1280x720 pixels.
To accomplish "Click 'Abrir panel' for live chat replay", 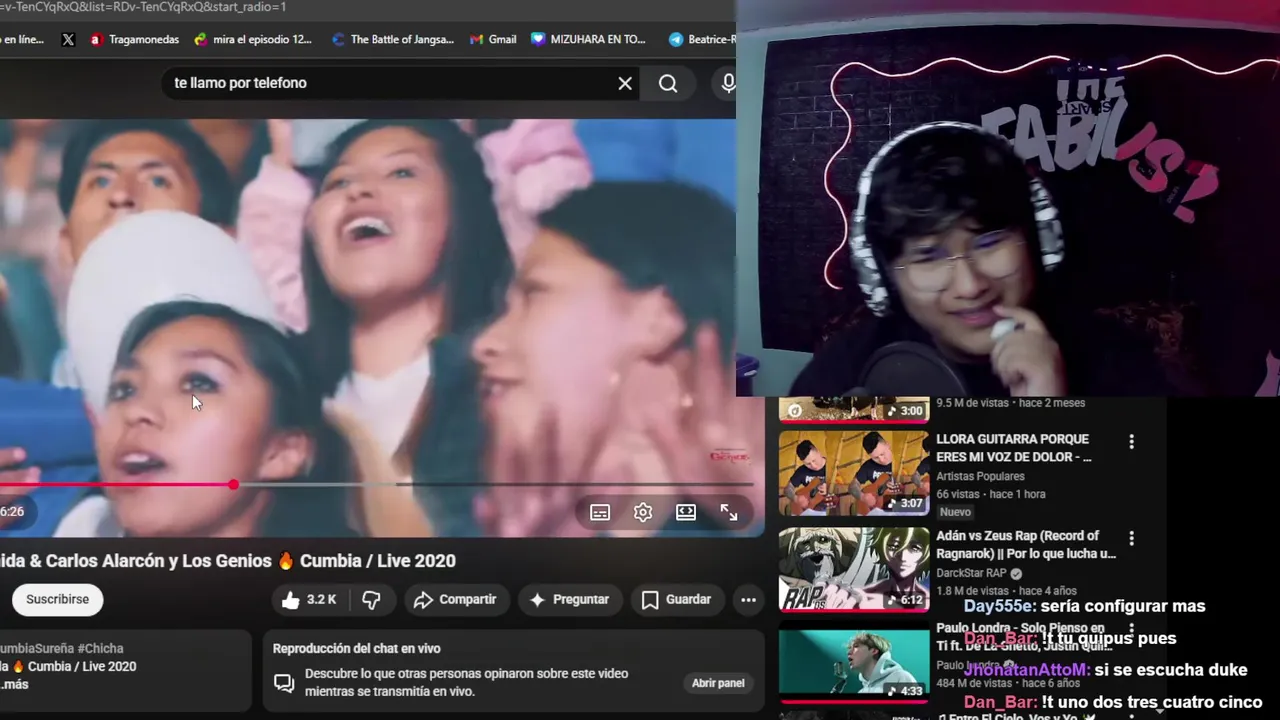I will coord(718,683).
